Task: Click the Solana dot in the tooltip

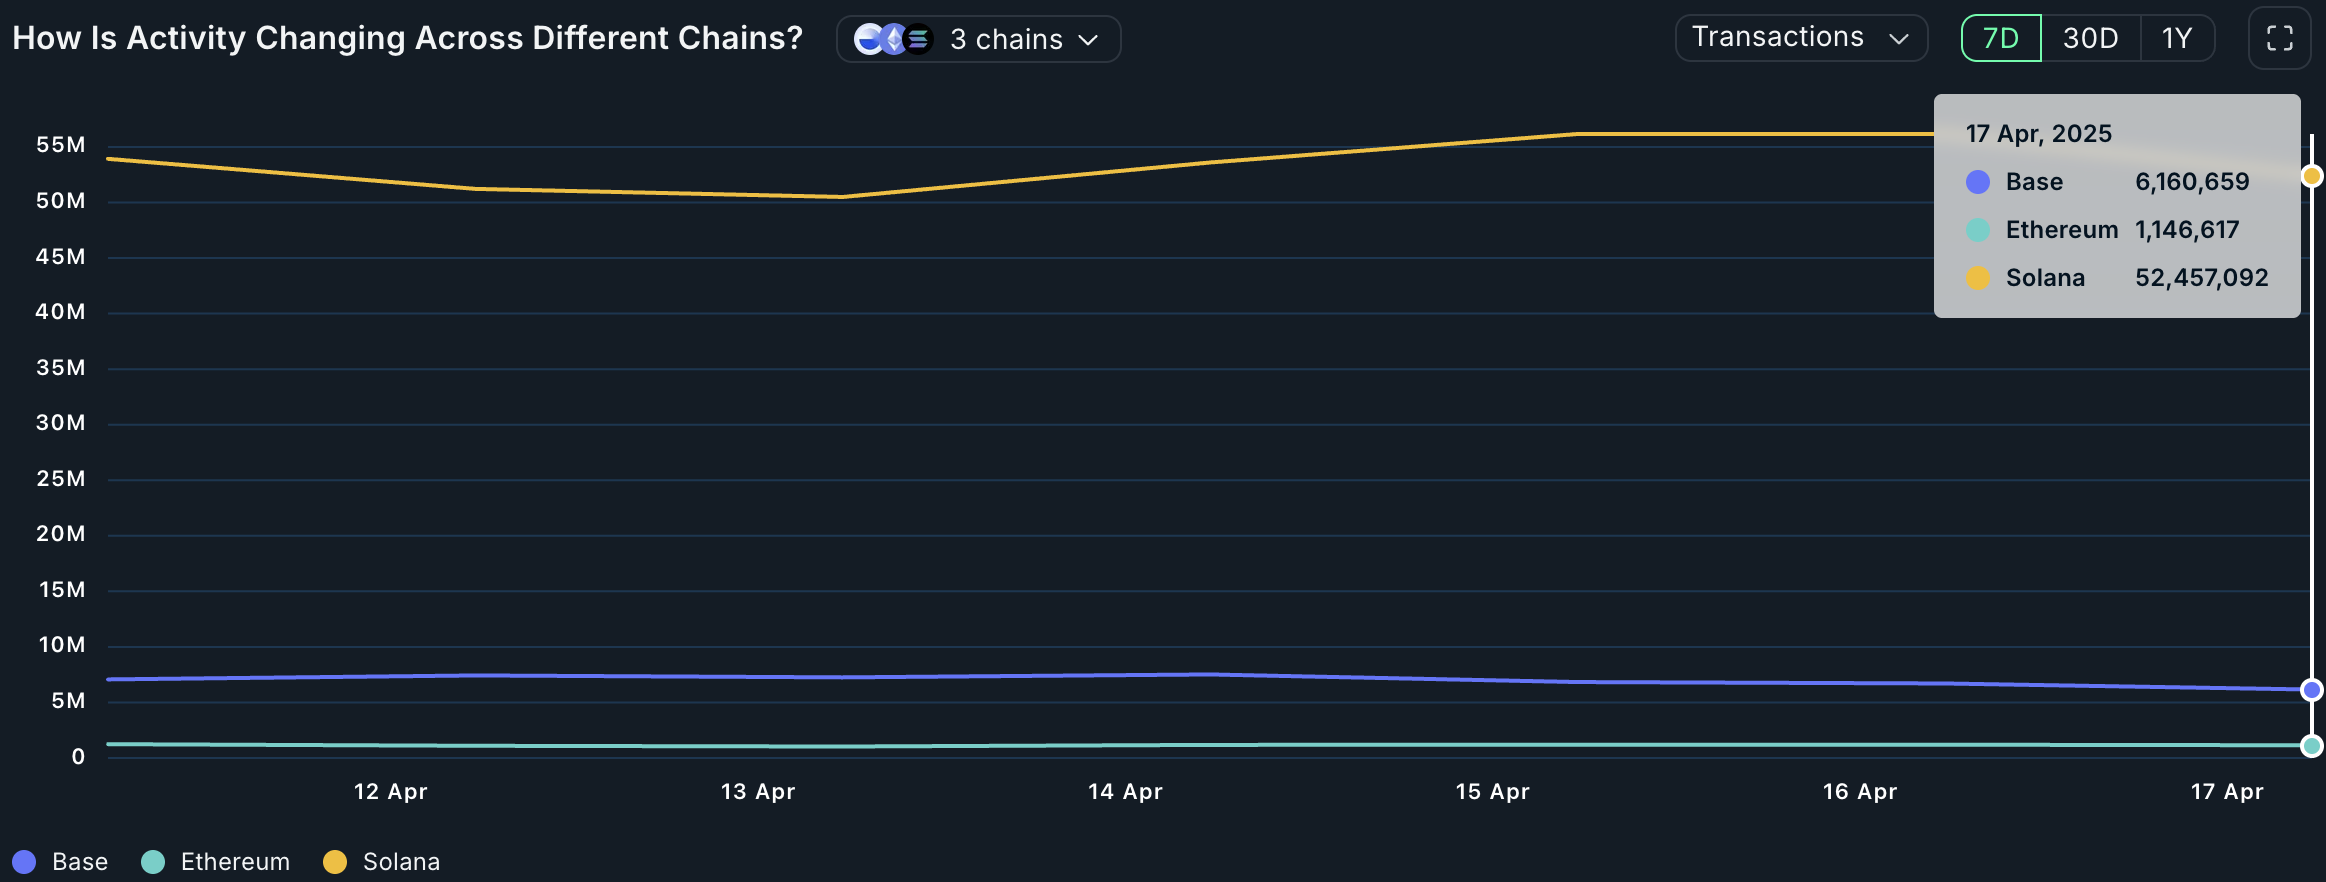Action: coord(1977,278)
